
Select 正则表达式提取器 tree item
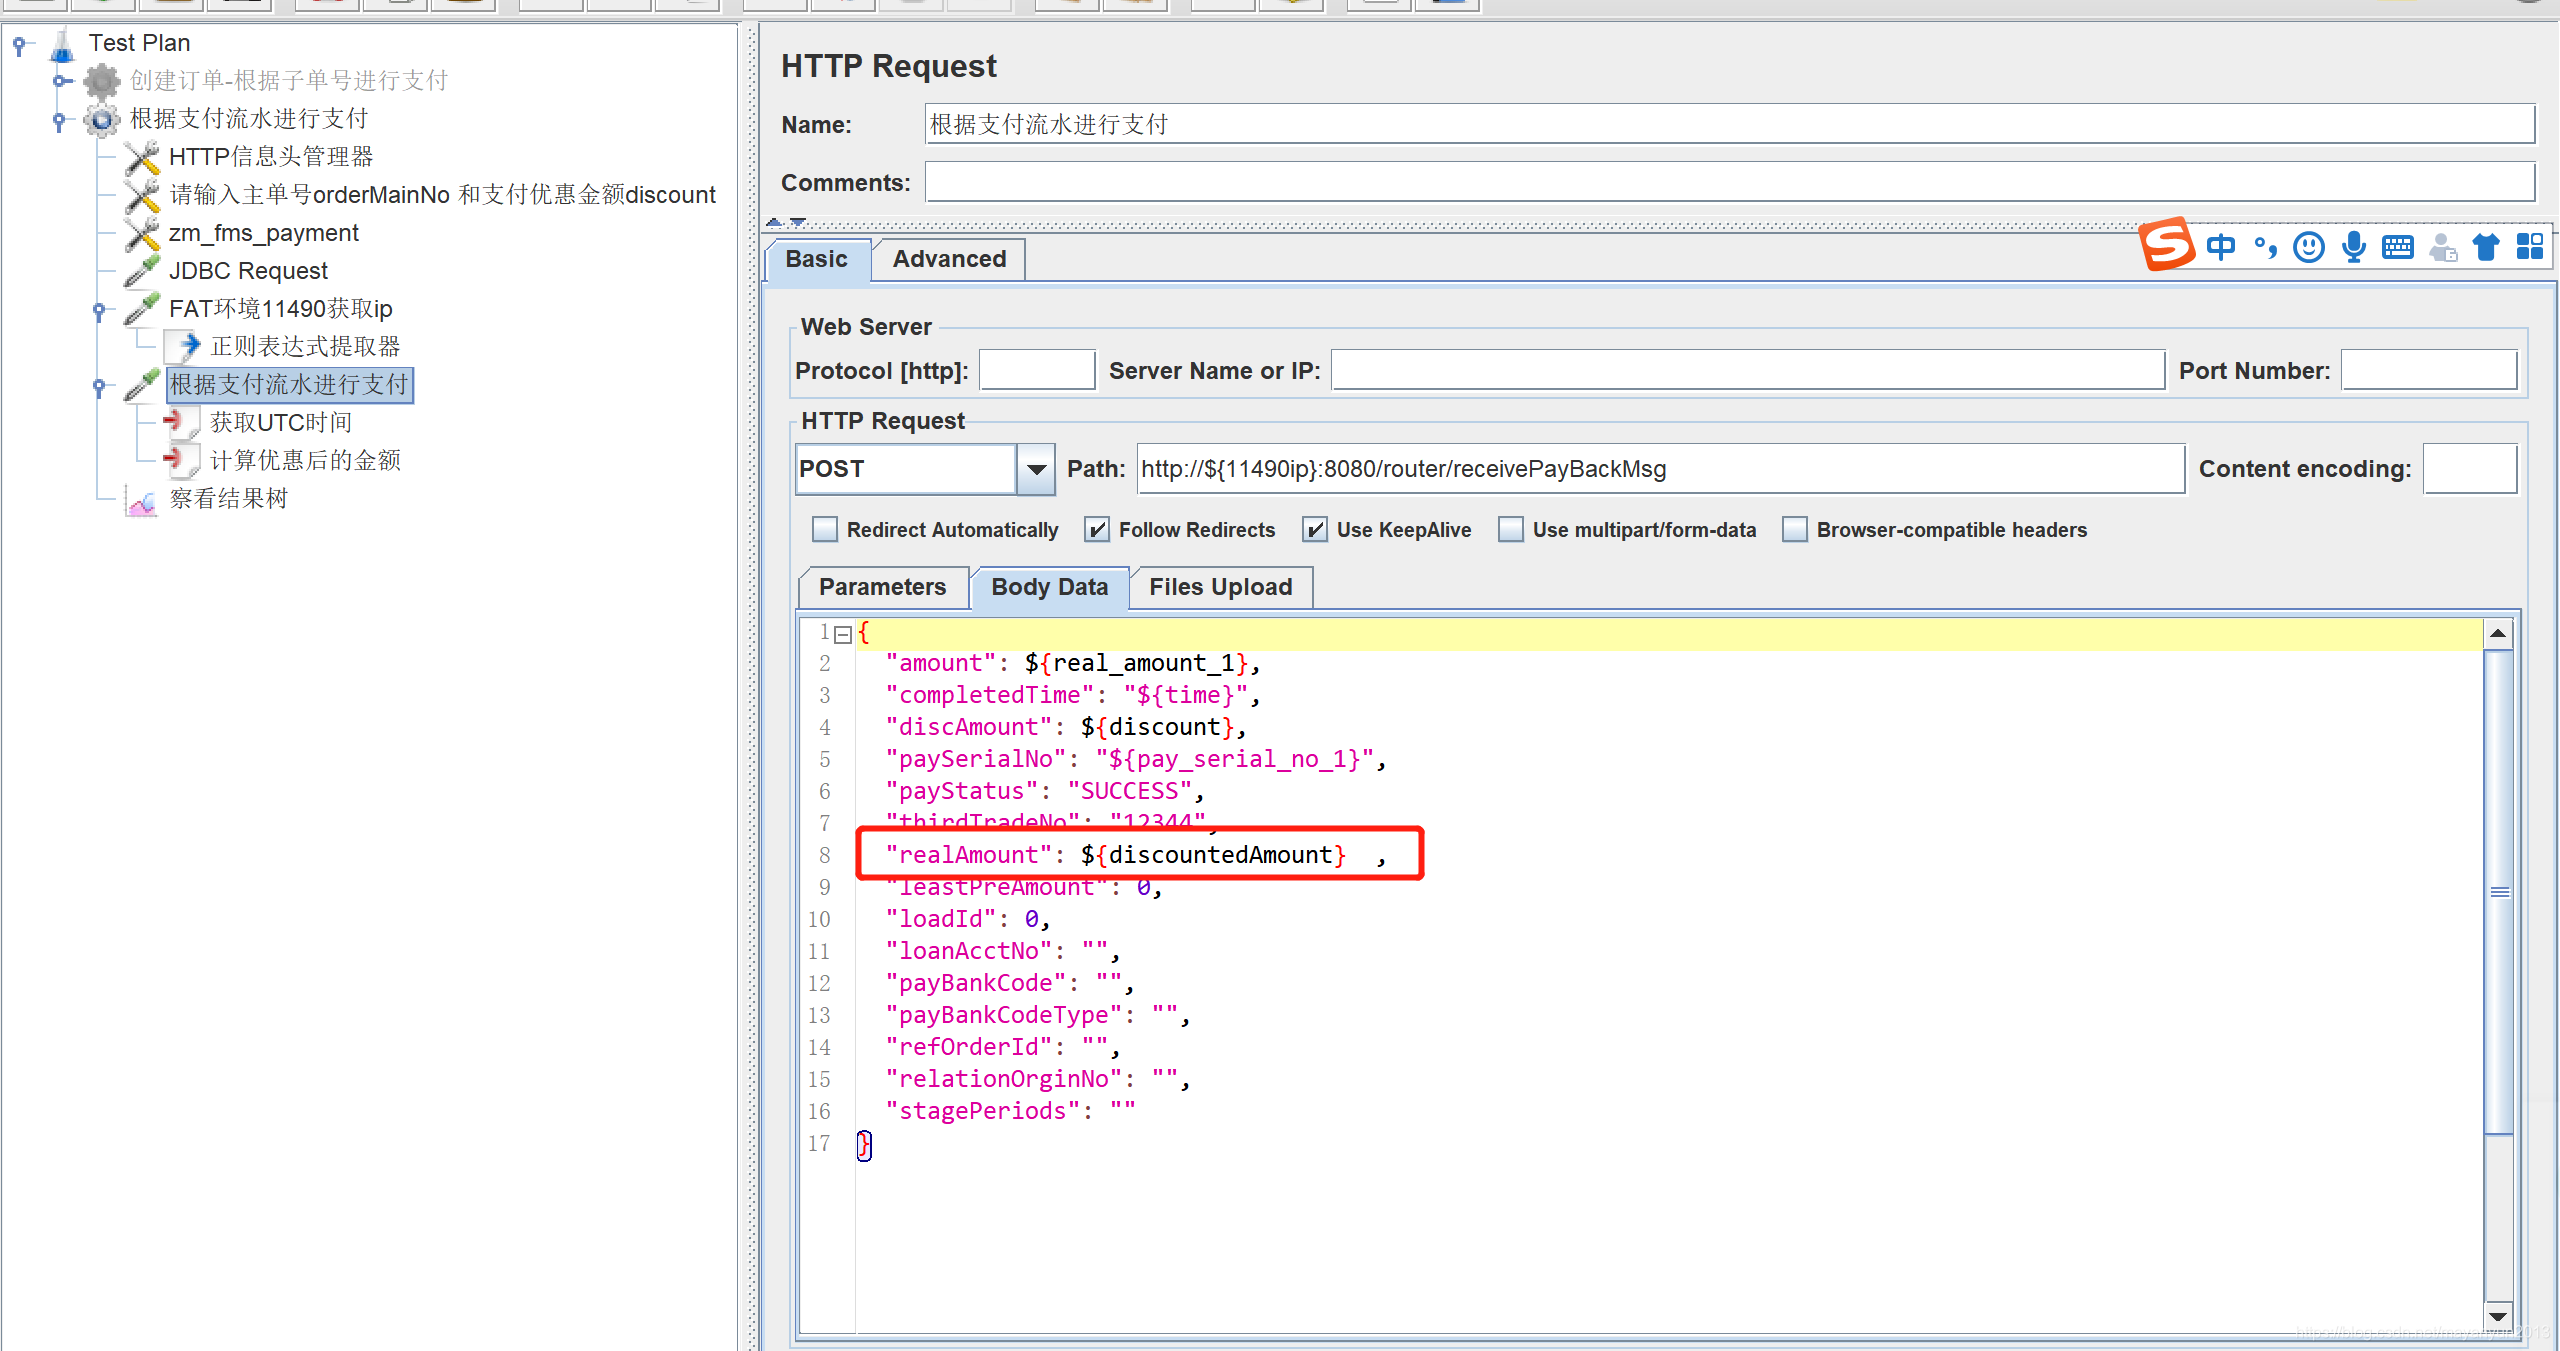click(305, 347)
